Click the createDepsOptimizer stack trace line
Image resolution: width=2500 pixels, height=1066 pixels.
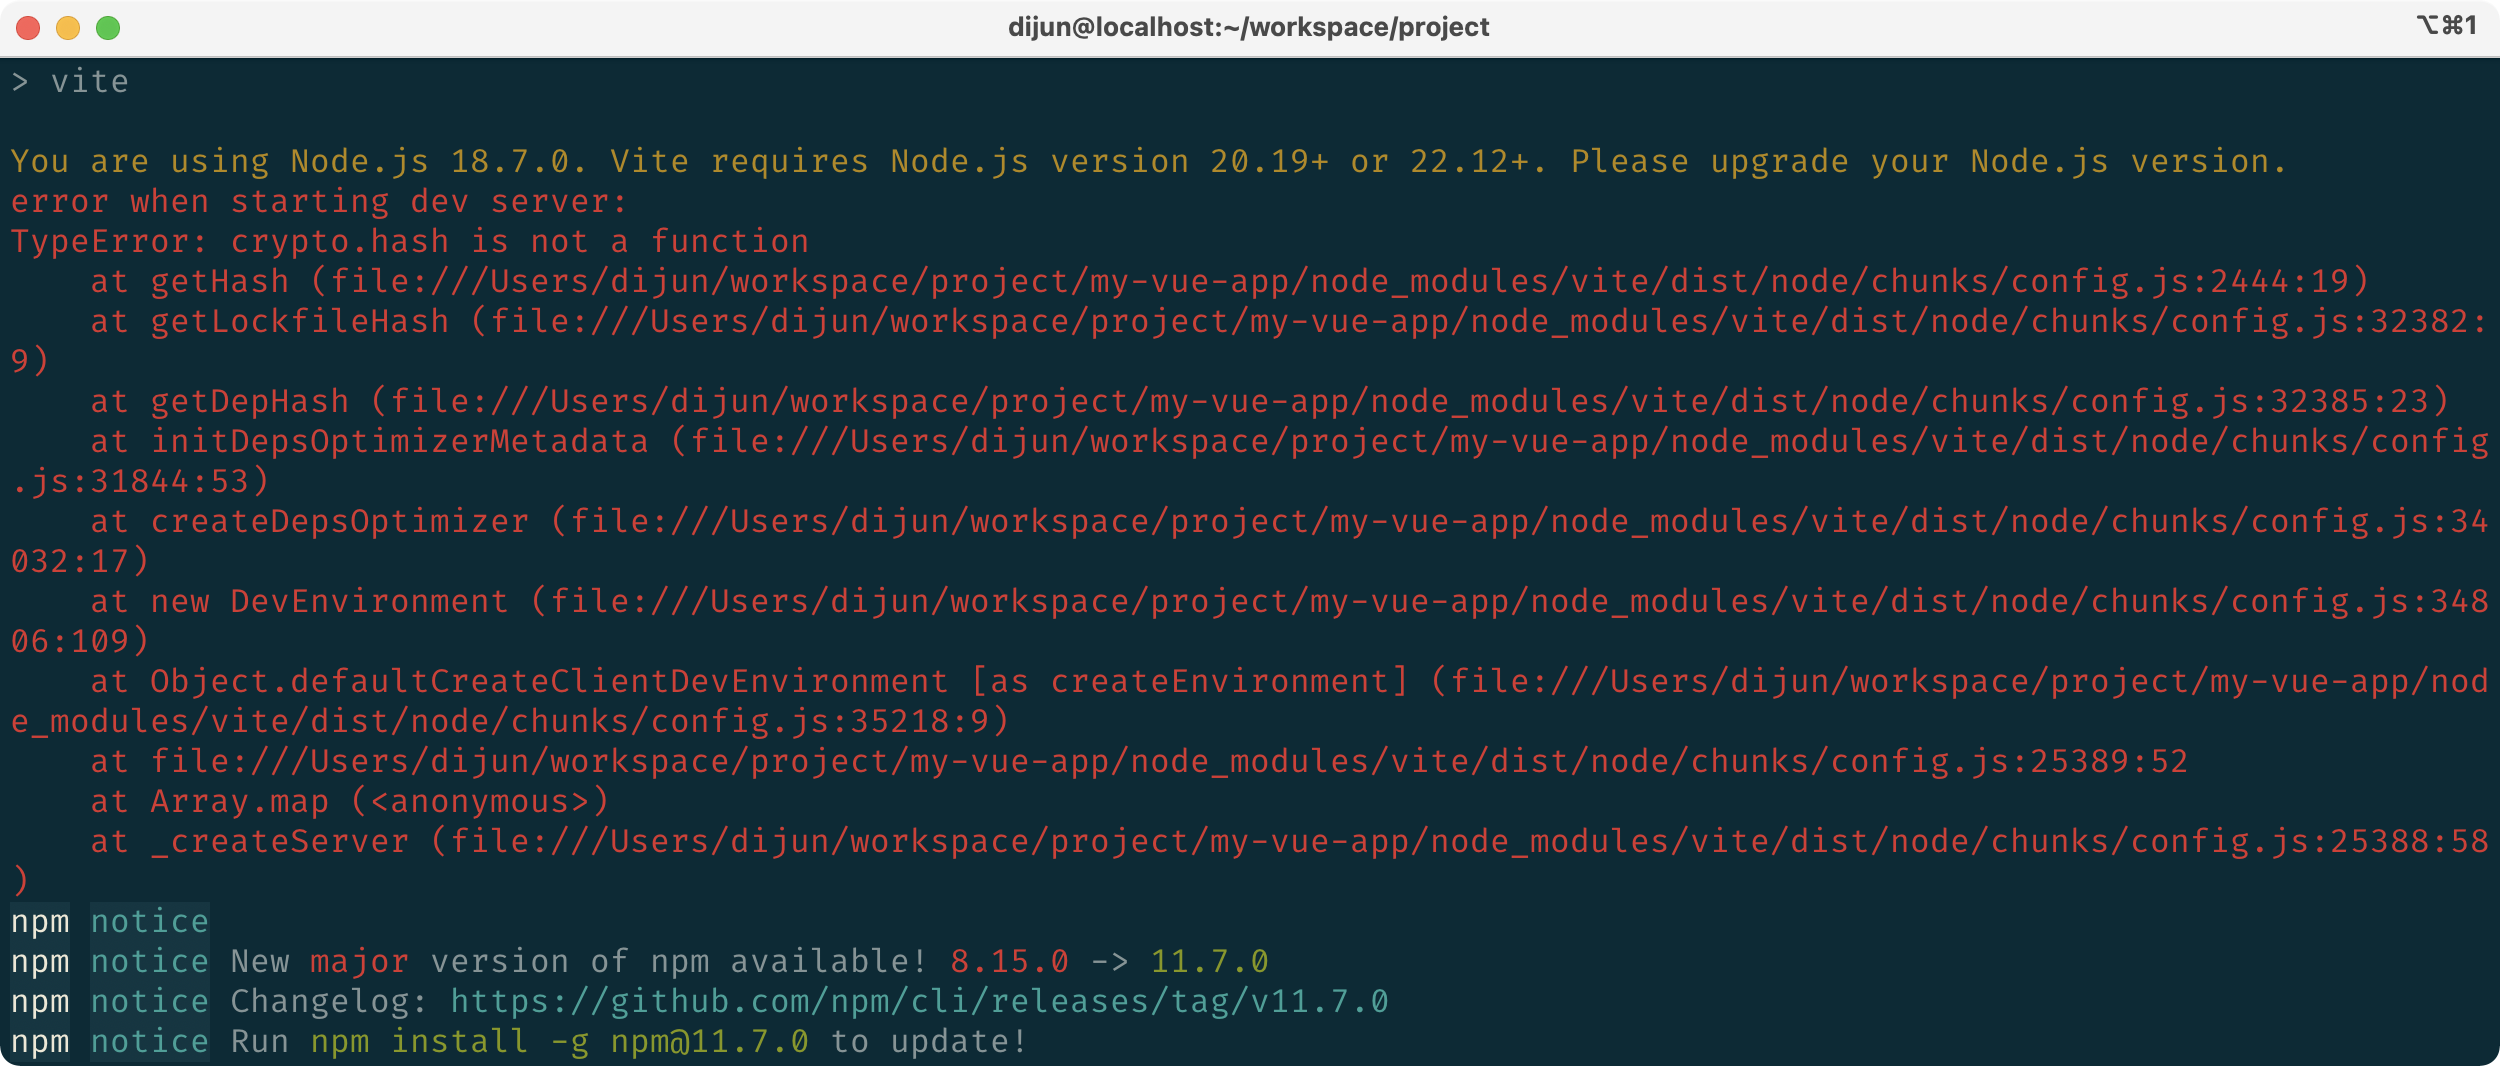[1250, 541]
